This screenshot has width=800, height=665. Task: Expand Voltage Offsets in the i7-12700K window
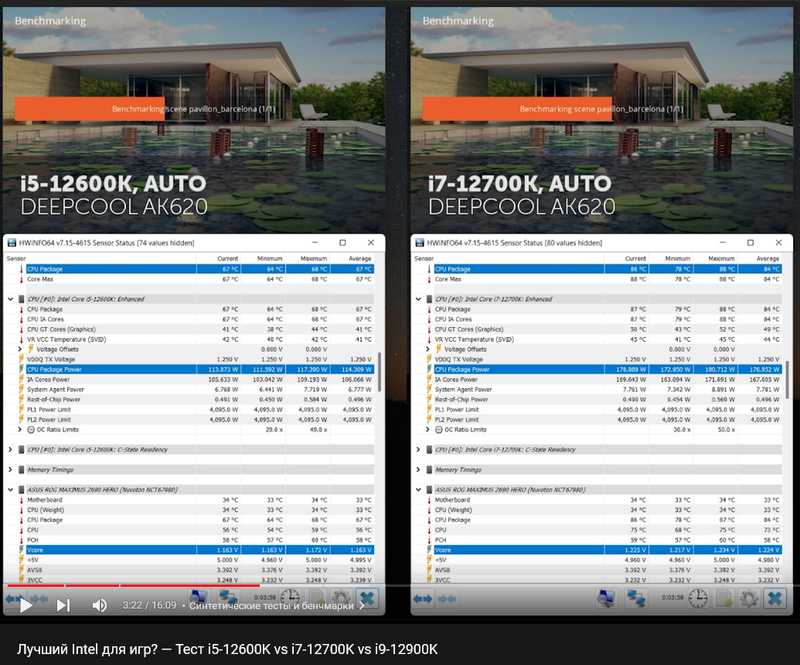coord(428,349)
